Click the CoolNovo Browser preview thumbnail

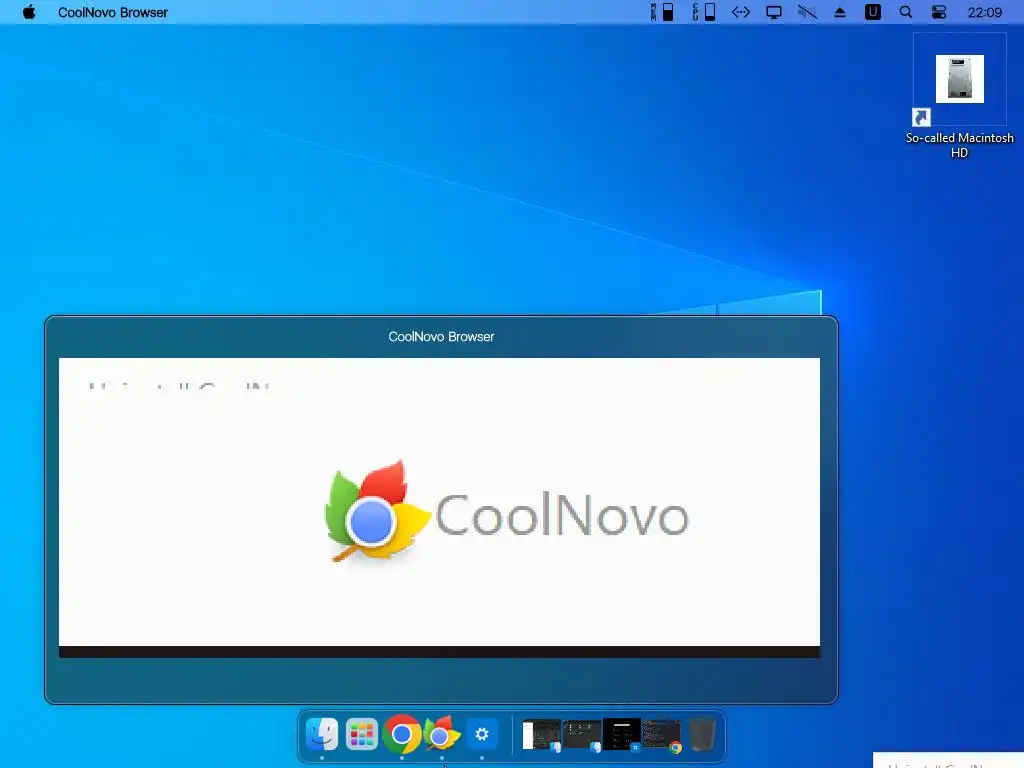[x=440, y=507]
